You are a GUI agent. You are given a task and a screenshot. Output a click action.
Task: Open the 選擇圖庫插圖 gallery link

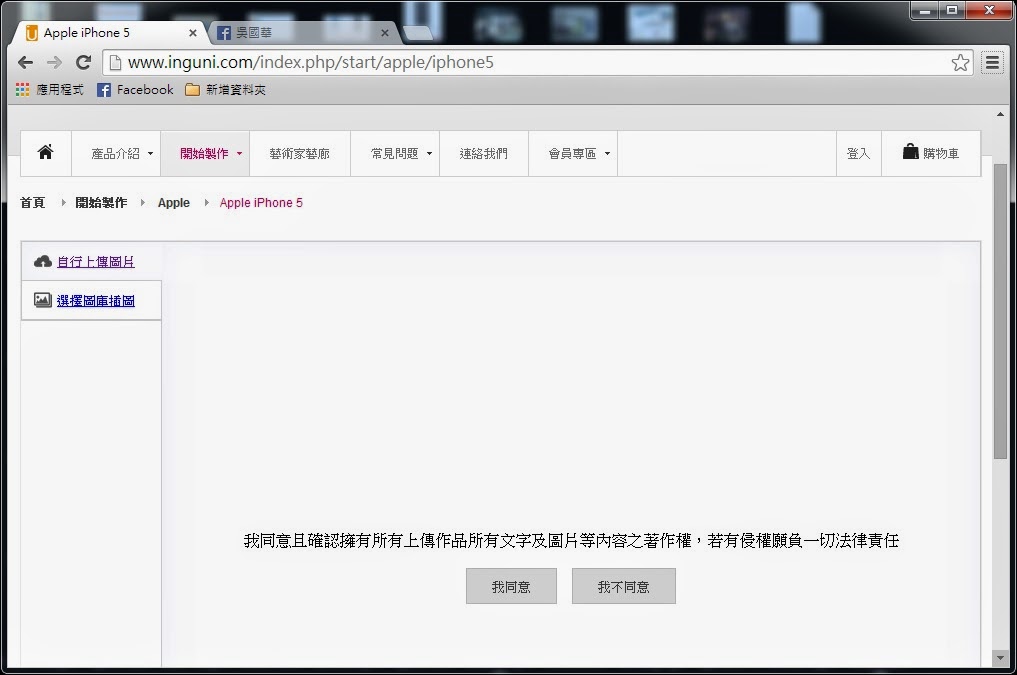point(96,300)
